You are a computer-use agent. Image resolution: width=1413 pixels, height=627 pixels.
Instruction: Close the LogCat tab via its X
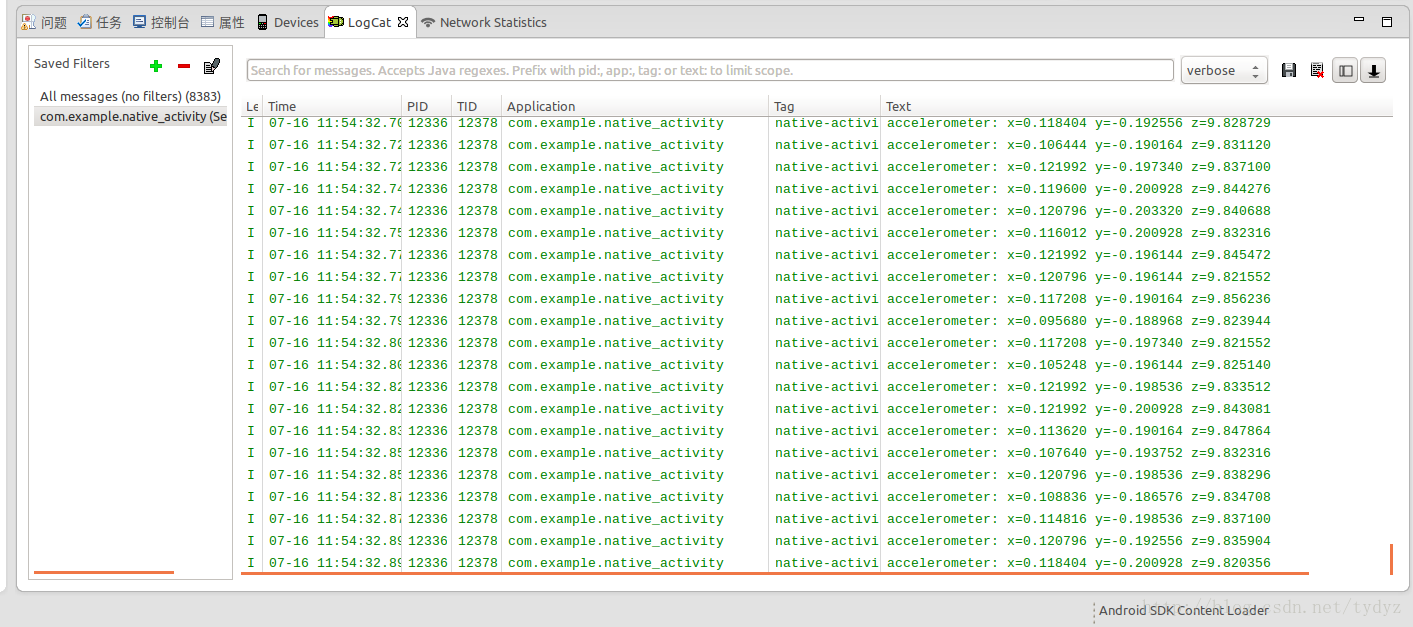coord(403,22)
